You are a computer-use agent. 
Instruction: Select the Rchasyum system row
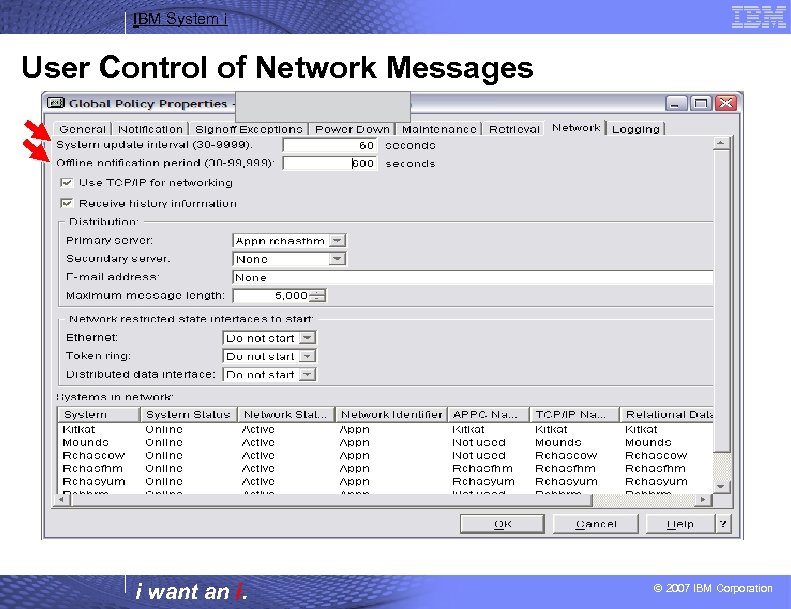click(x=385, y=482)
